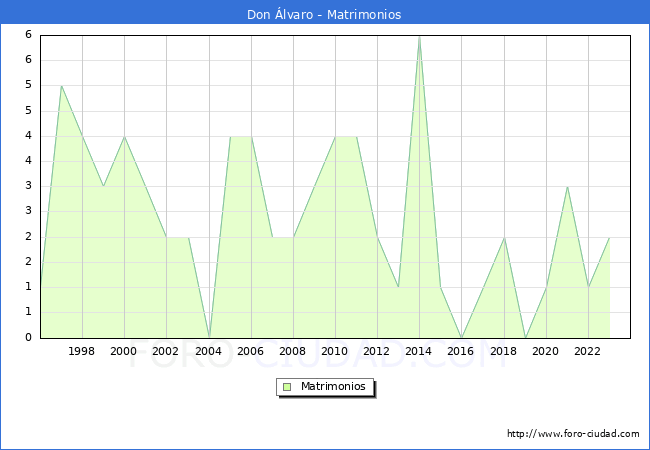Click the x-axis label 2022

587,351
